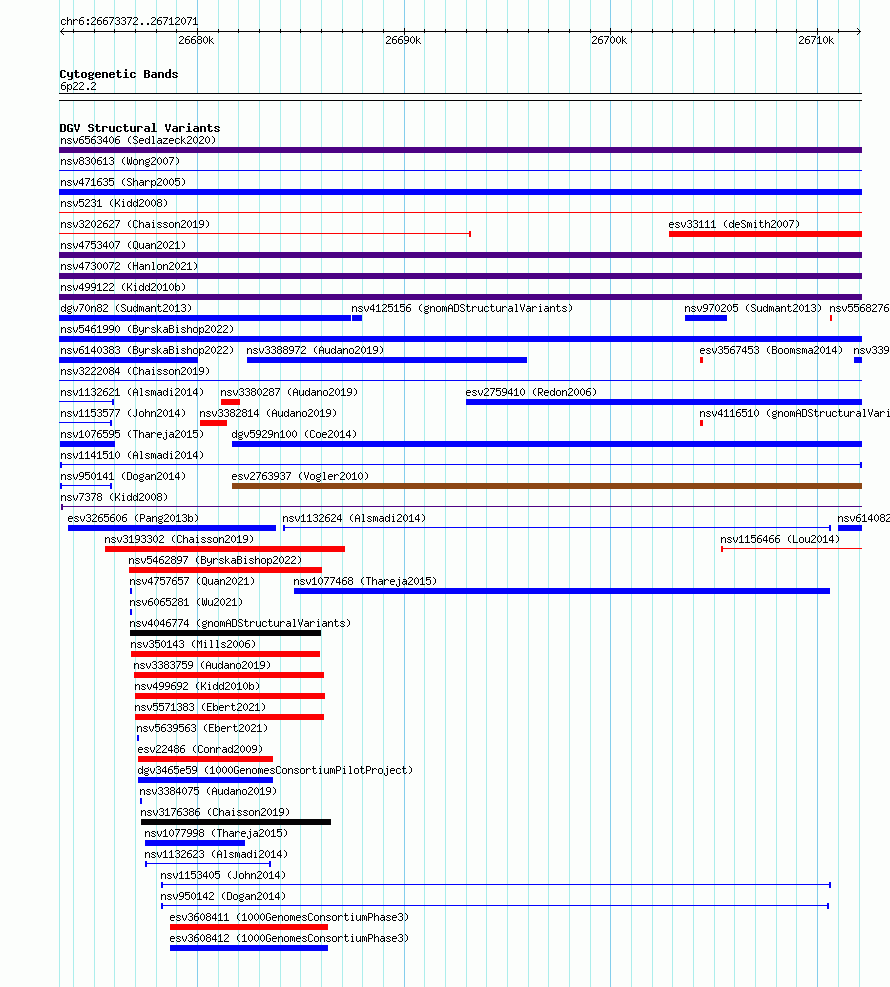The image size is (890, 987).
Task: Select nsv4757657 (Quan2021) label
Action: [x=192, y=582]
